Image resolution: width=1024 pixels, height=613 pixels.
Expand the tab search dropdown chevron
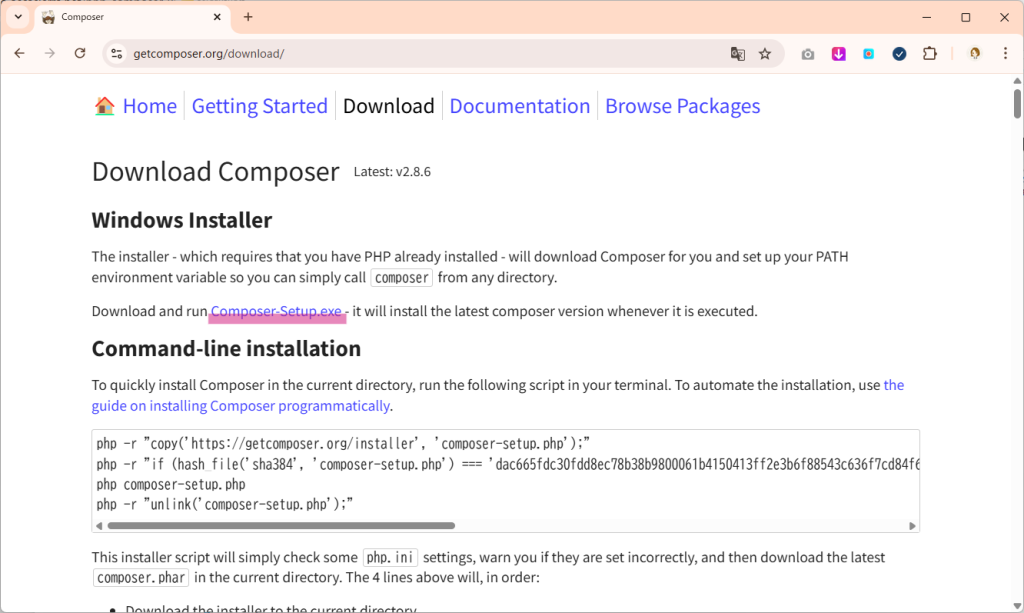pos(18,17)
